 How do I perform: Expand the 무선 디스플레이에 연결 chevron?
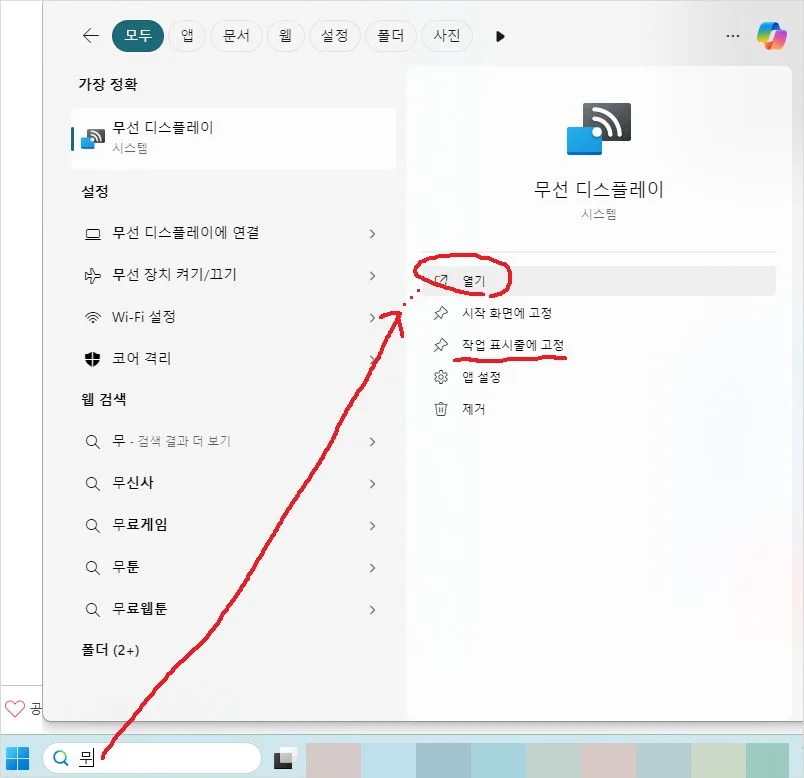(372, 234)
